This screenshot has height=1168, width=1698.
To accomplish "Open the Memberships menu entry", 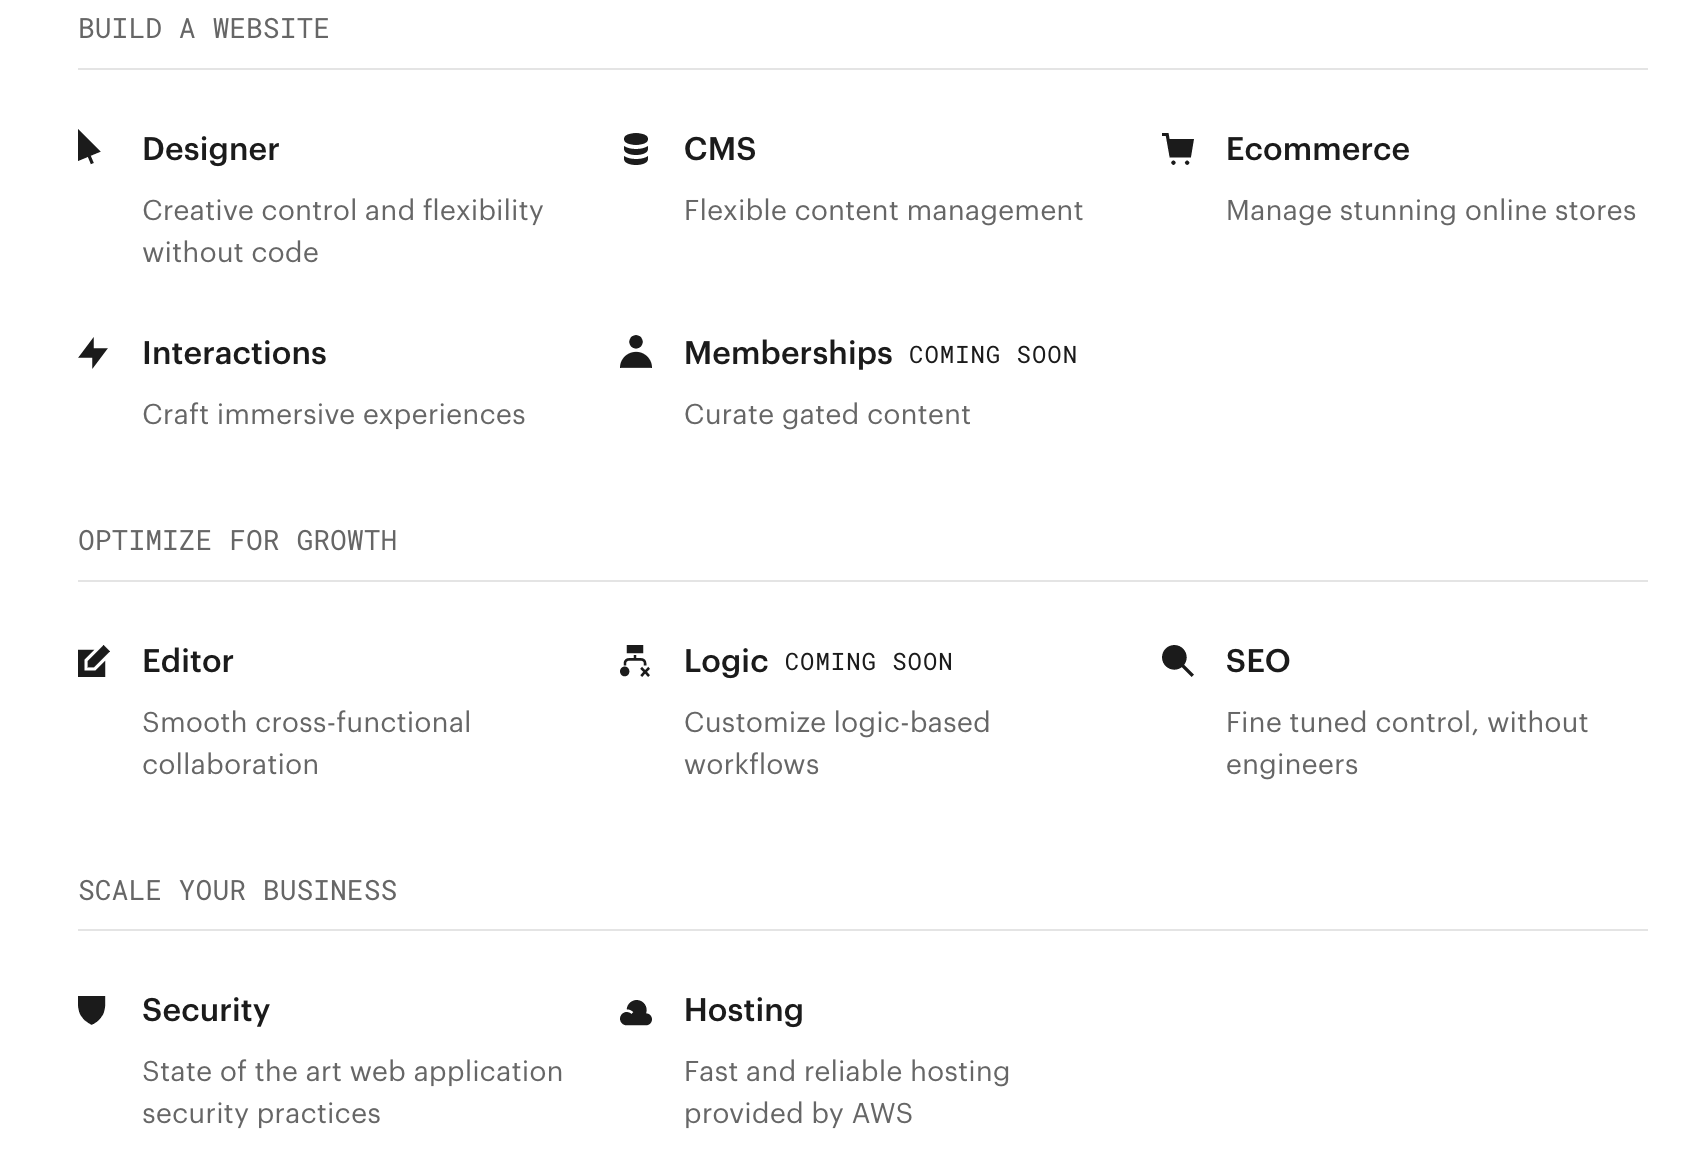I will click(788, 353).
